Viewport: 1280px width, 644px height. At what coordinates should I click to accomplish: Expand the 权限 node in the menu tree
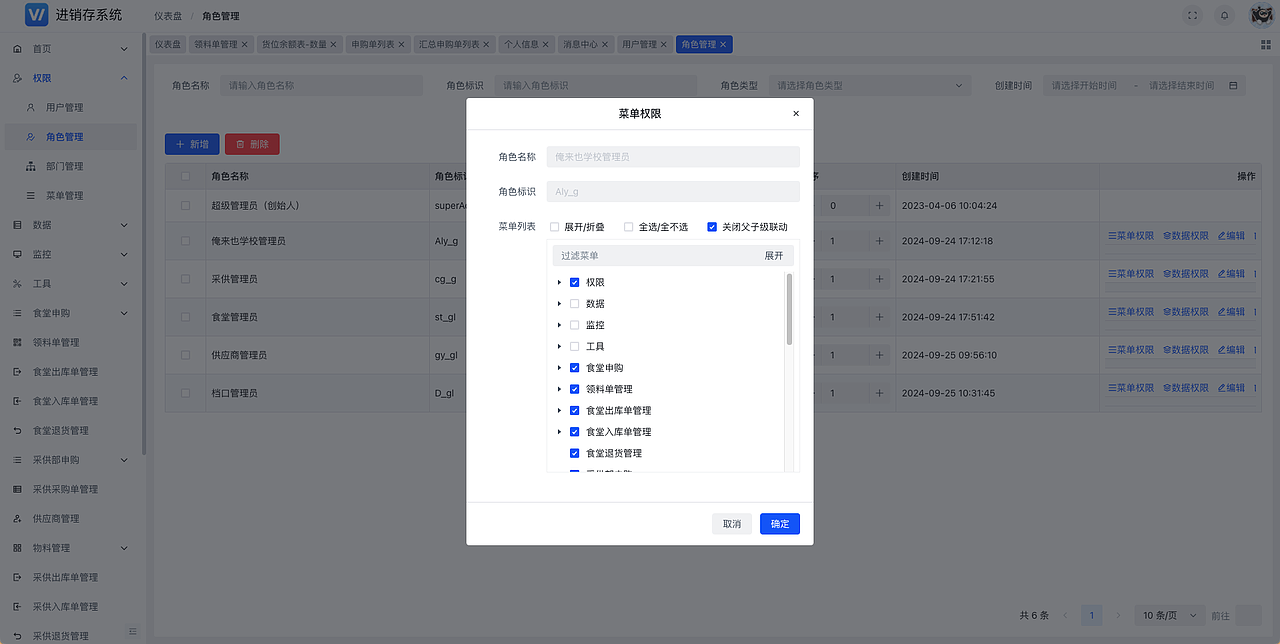tap(559, 282)
